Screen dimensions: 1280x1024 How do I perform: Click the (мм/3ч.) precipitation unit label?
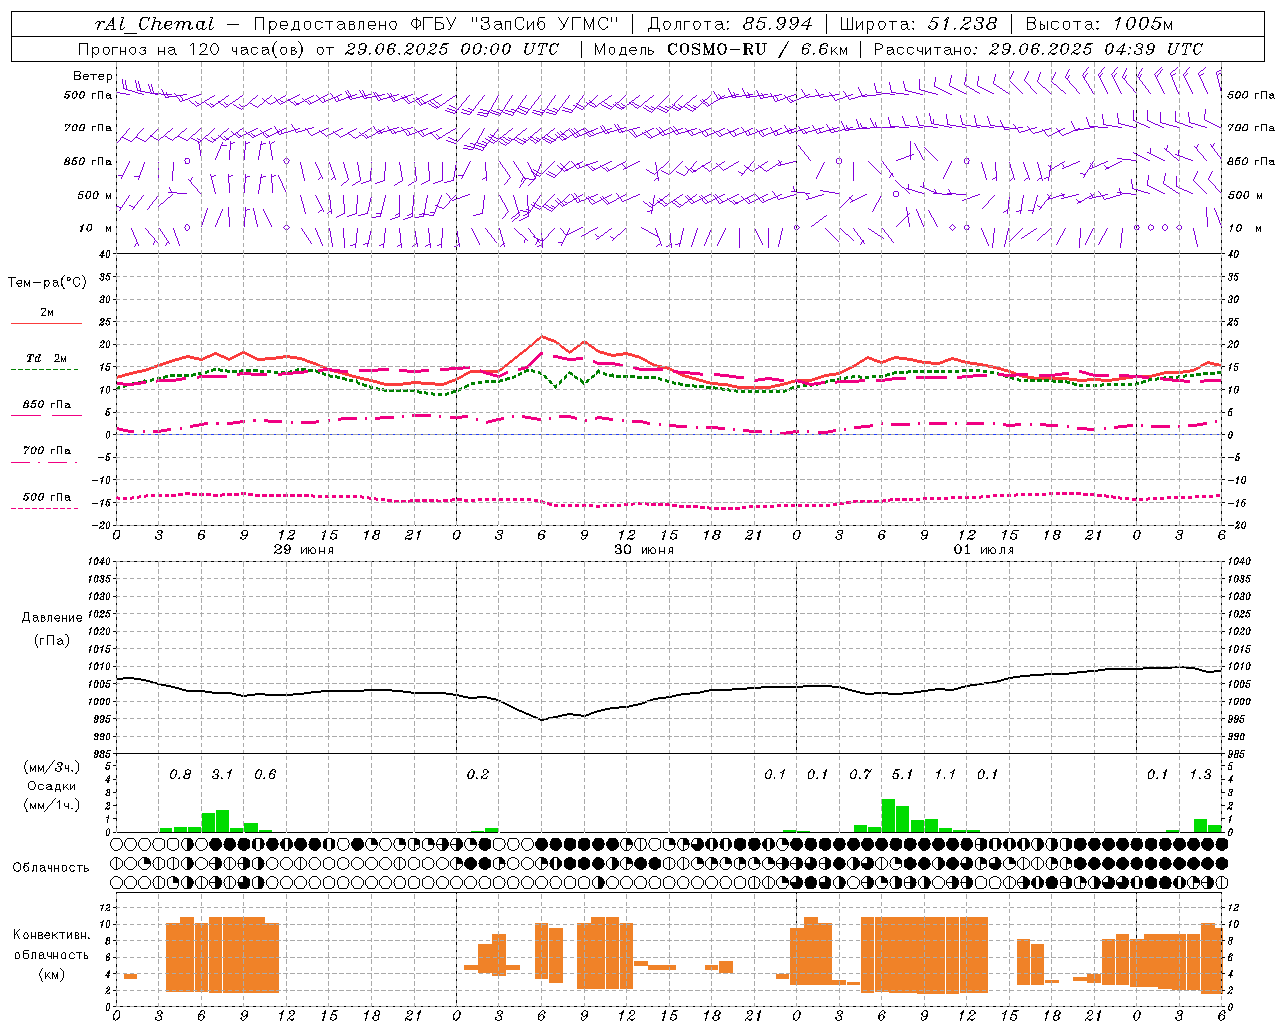(x=52, y=767)
